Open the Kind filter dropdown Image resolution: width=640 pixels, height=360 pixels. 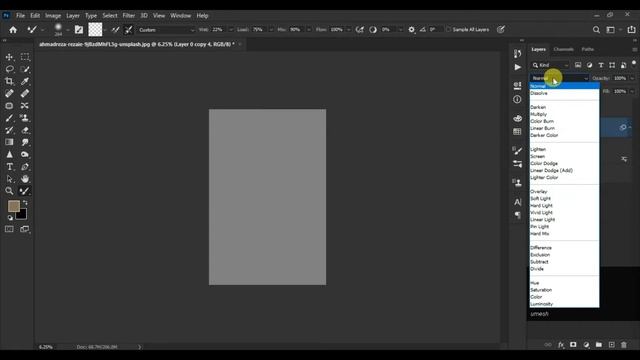pos(550,65)
